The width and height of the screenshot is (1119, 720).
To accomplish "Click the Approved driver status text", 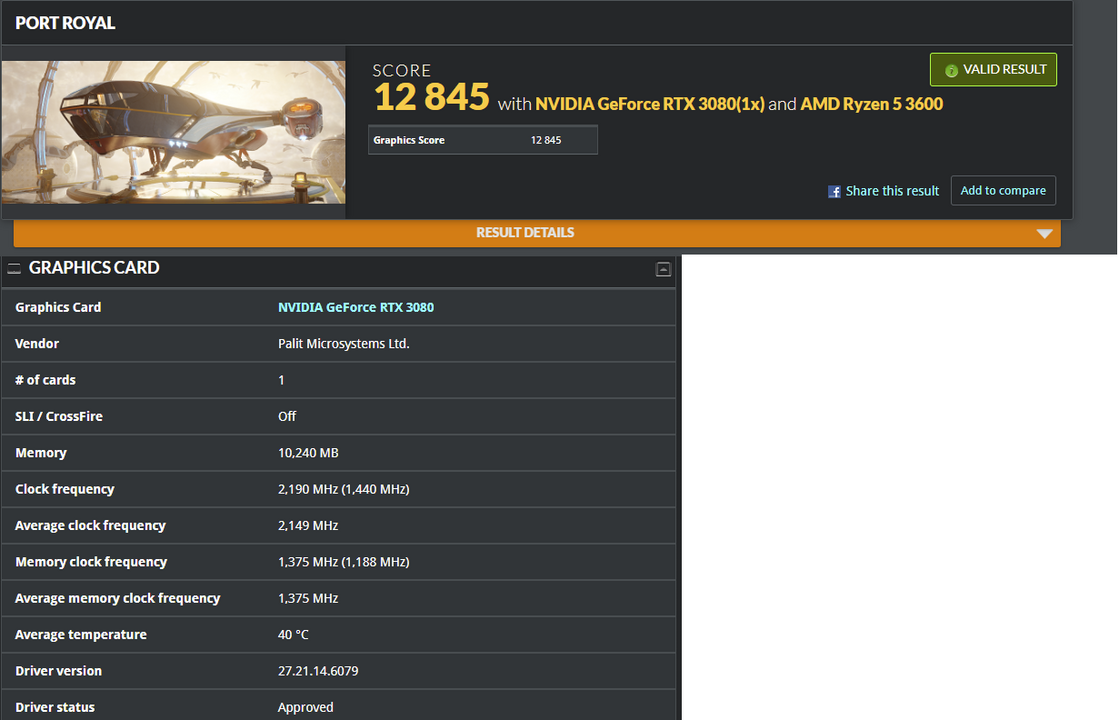I will pos(305,707).
